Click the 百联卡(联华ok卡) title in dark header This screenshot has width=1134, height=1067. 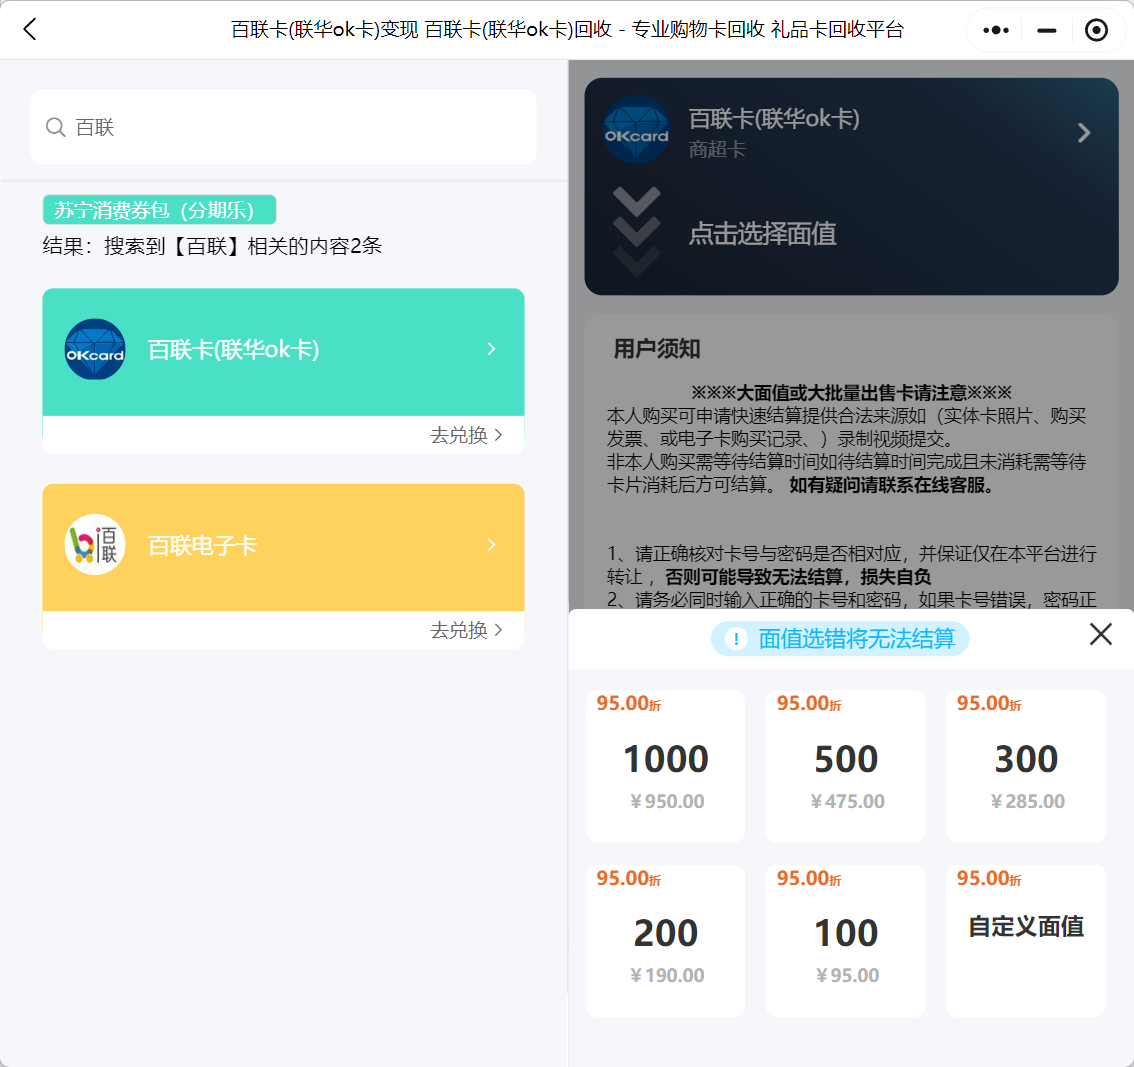coord(774,119)
